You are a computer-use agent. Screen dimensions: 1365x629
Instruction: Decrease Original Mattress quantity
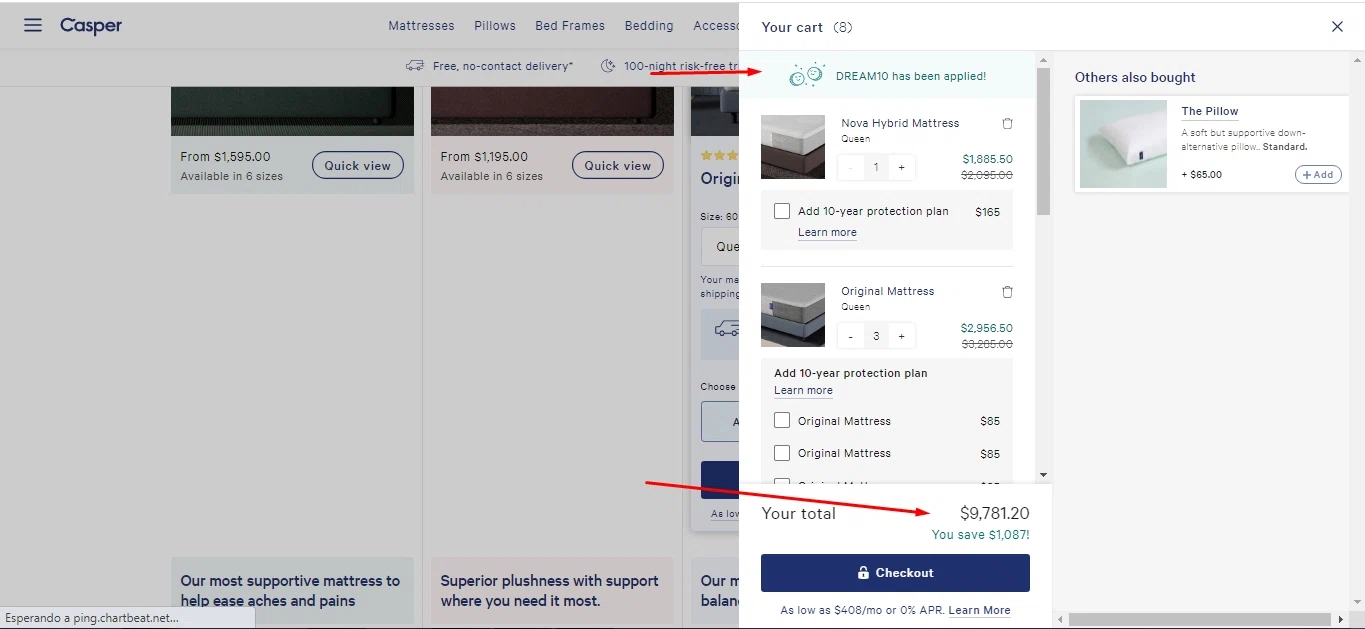(851, 336)
